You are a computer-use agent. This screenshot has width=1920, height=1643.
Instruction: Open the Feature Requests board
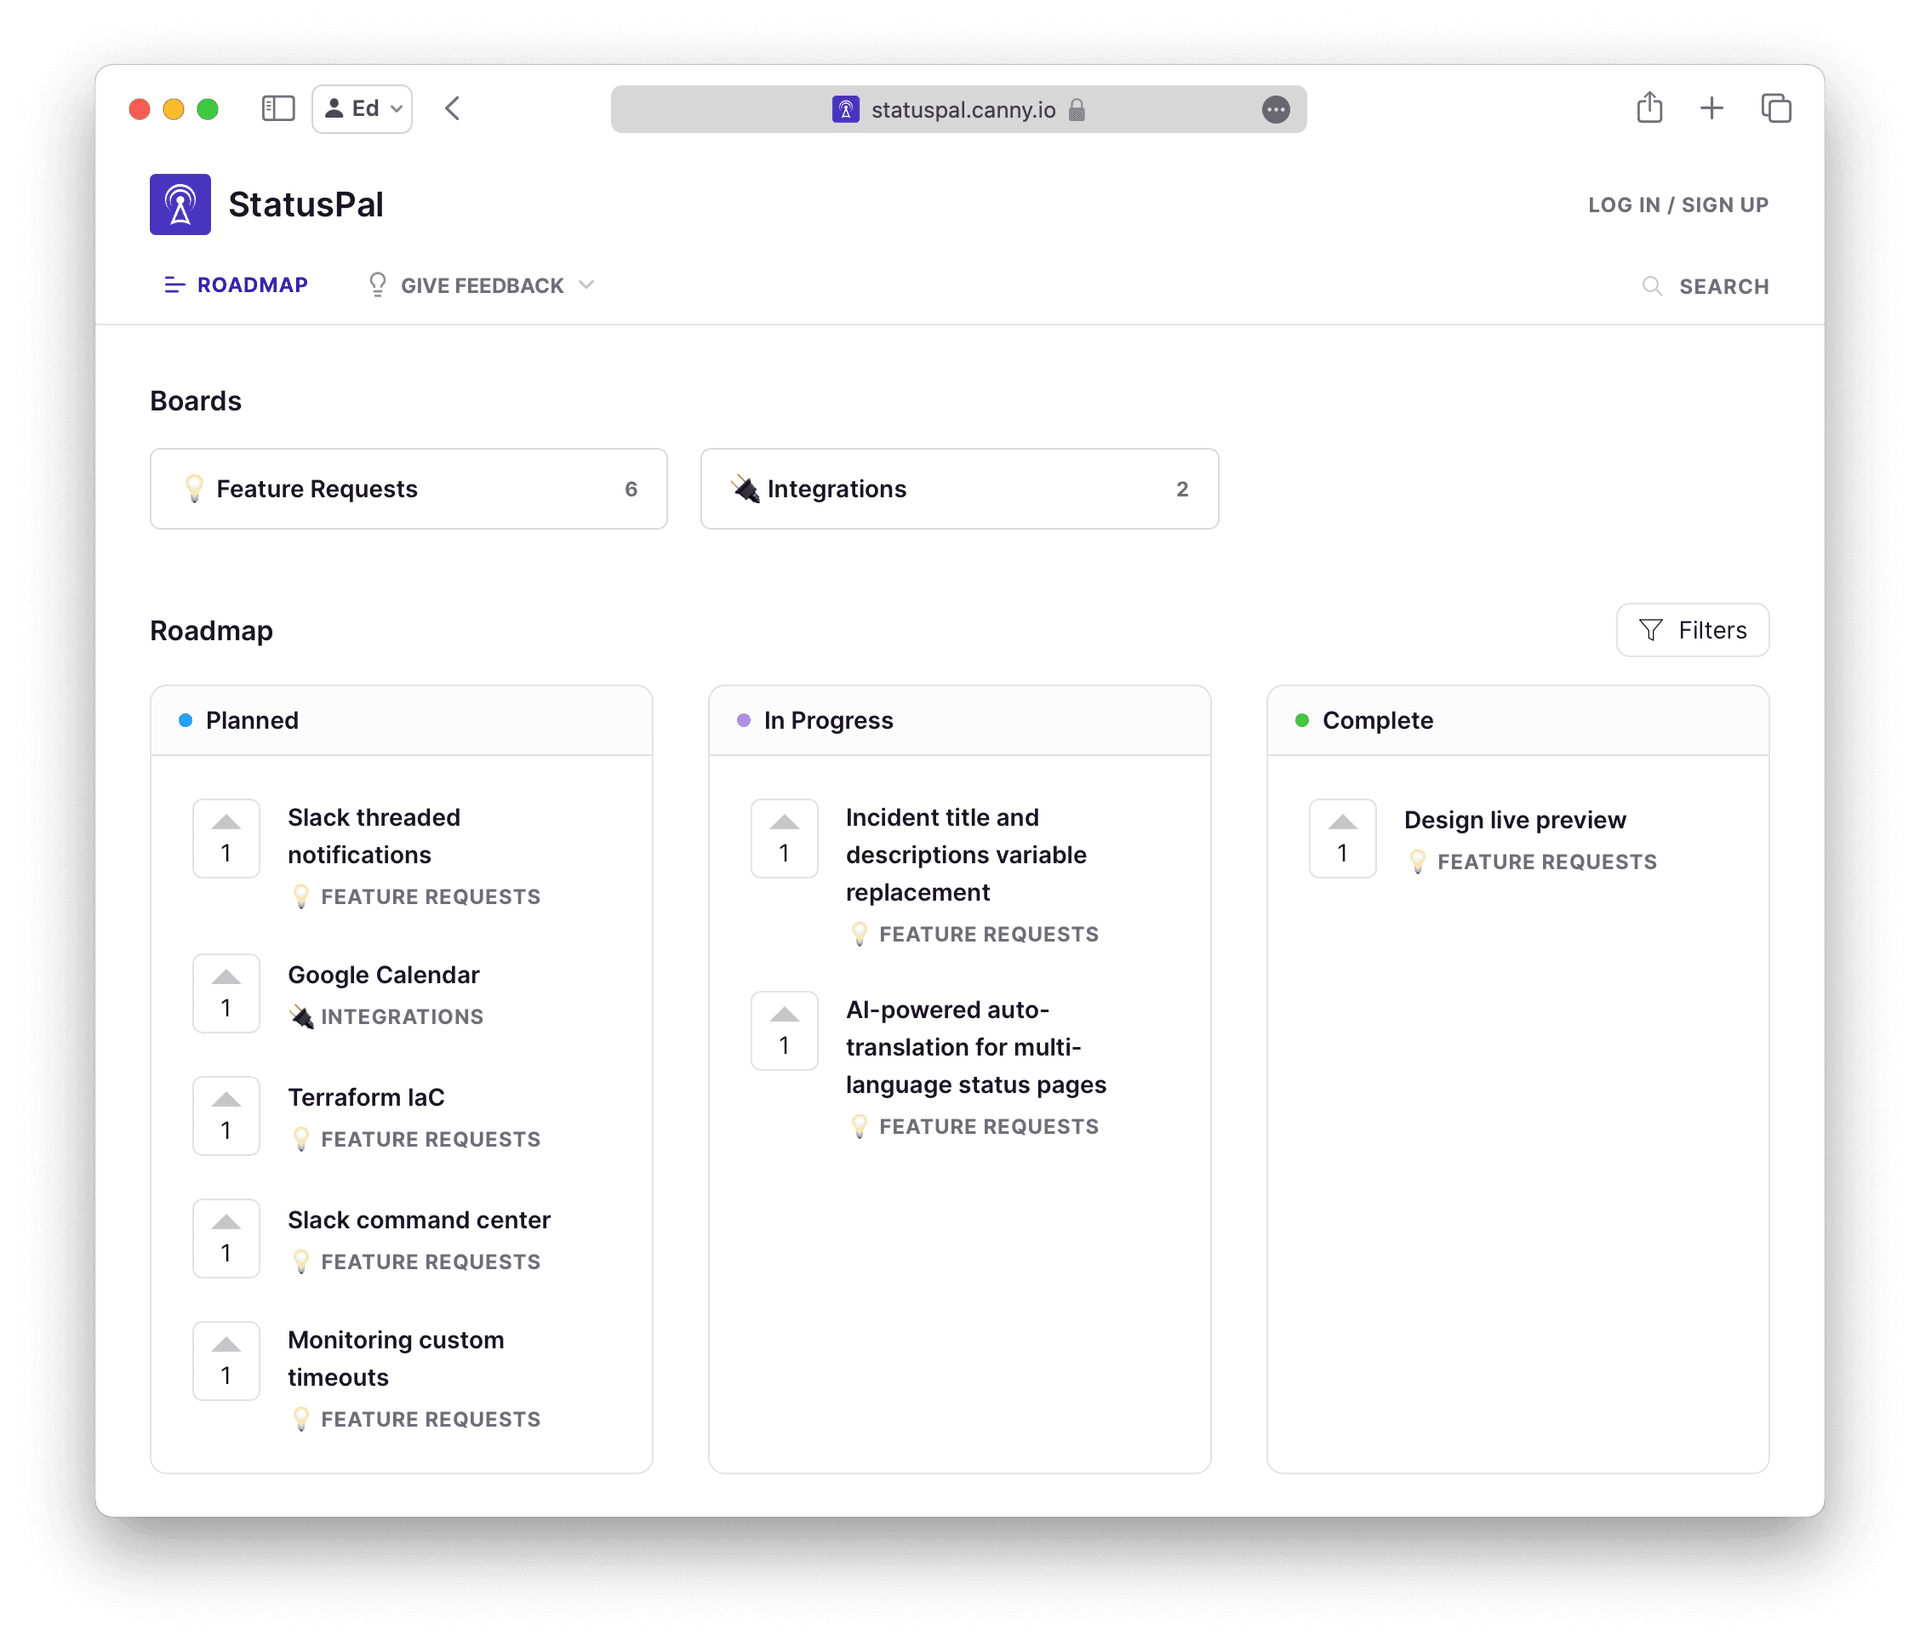coord(408,489)
